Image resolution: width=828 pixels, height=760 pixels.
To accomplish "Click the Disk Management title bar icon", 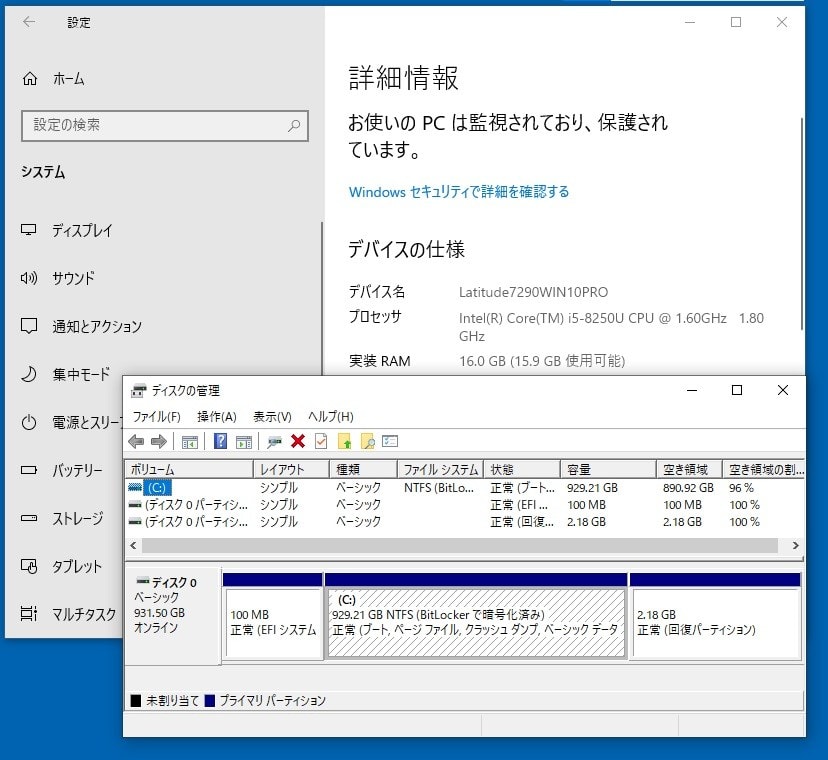I will click(138, 390).
